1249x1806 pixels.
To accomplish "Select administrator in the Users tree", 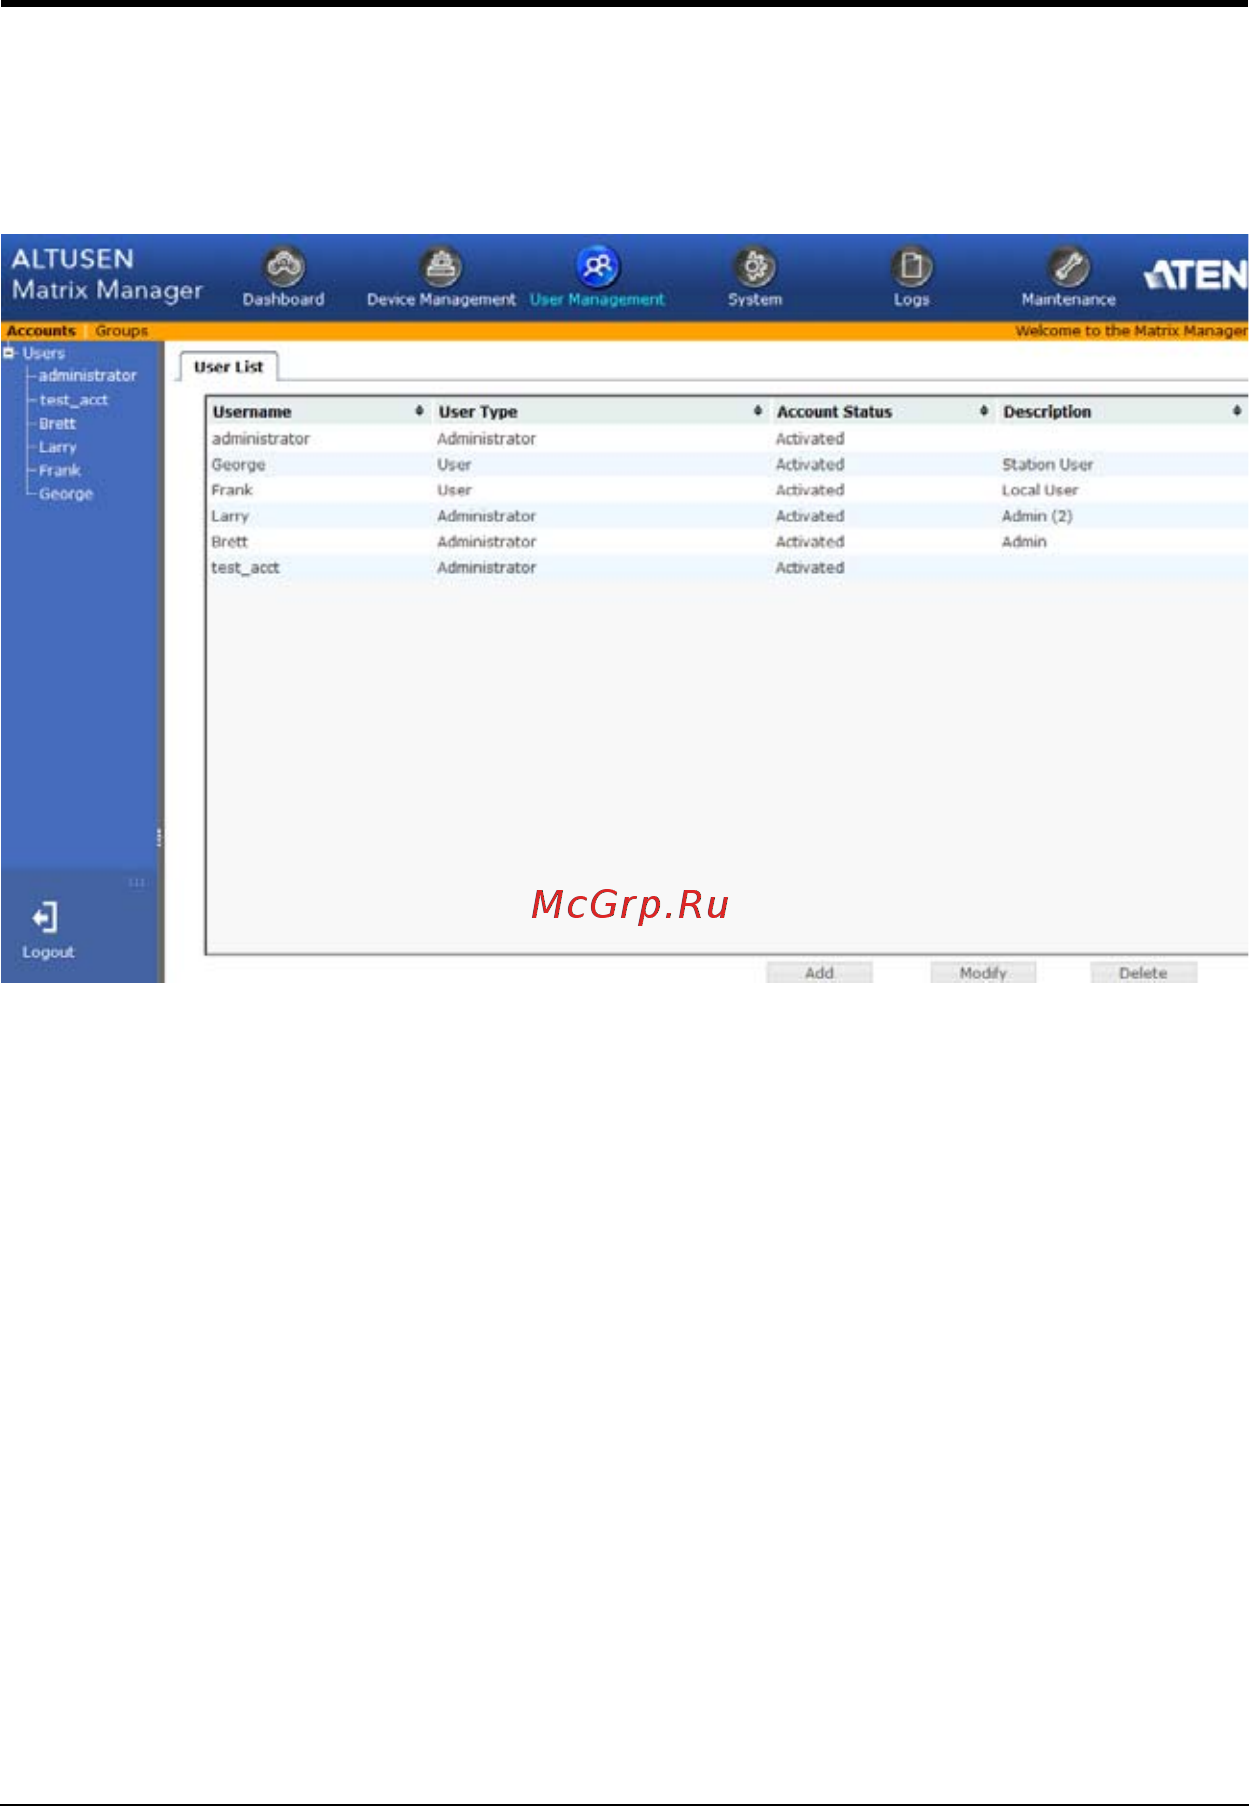I will (88, 376).
